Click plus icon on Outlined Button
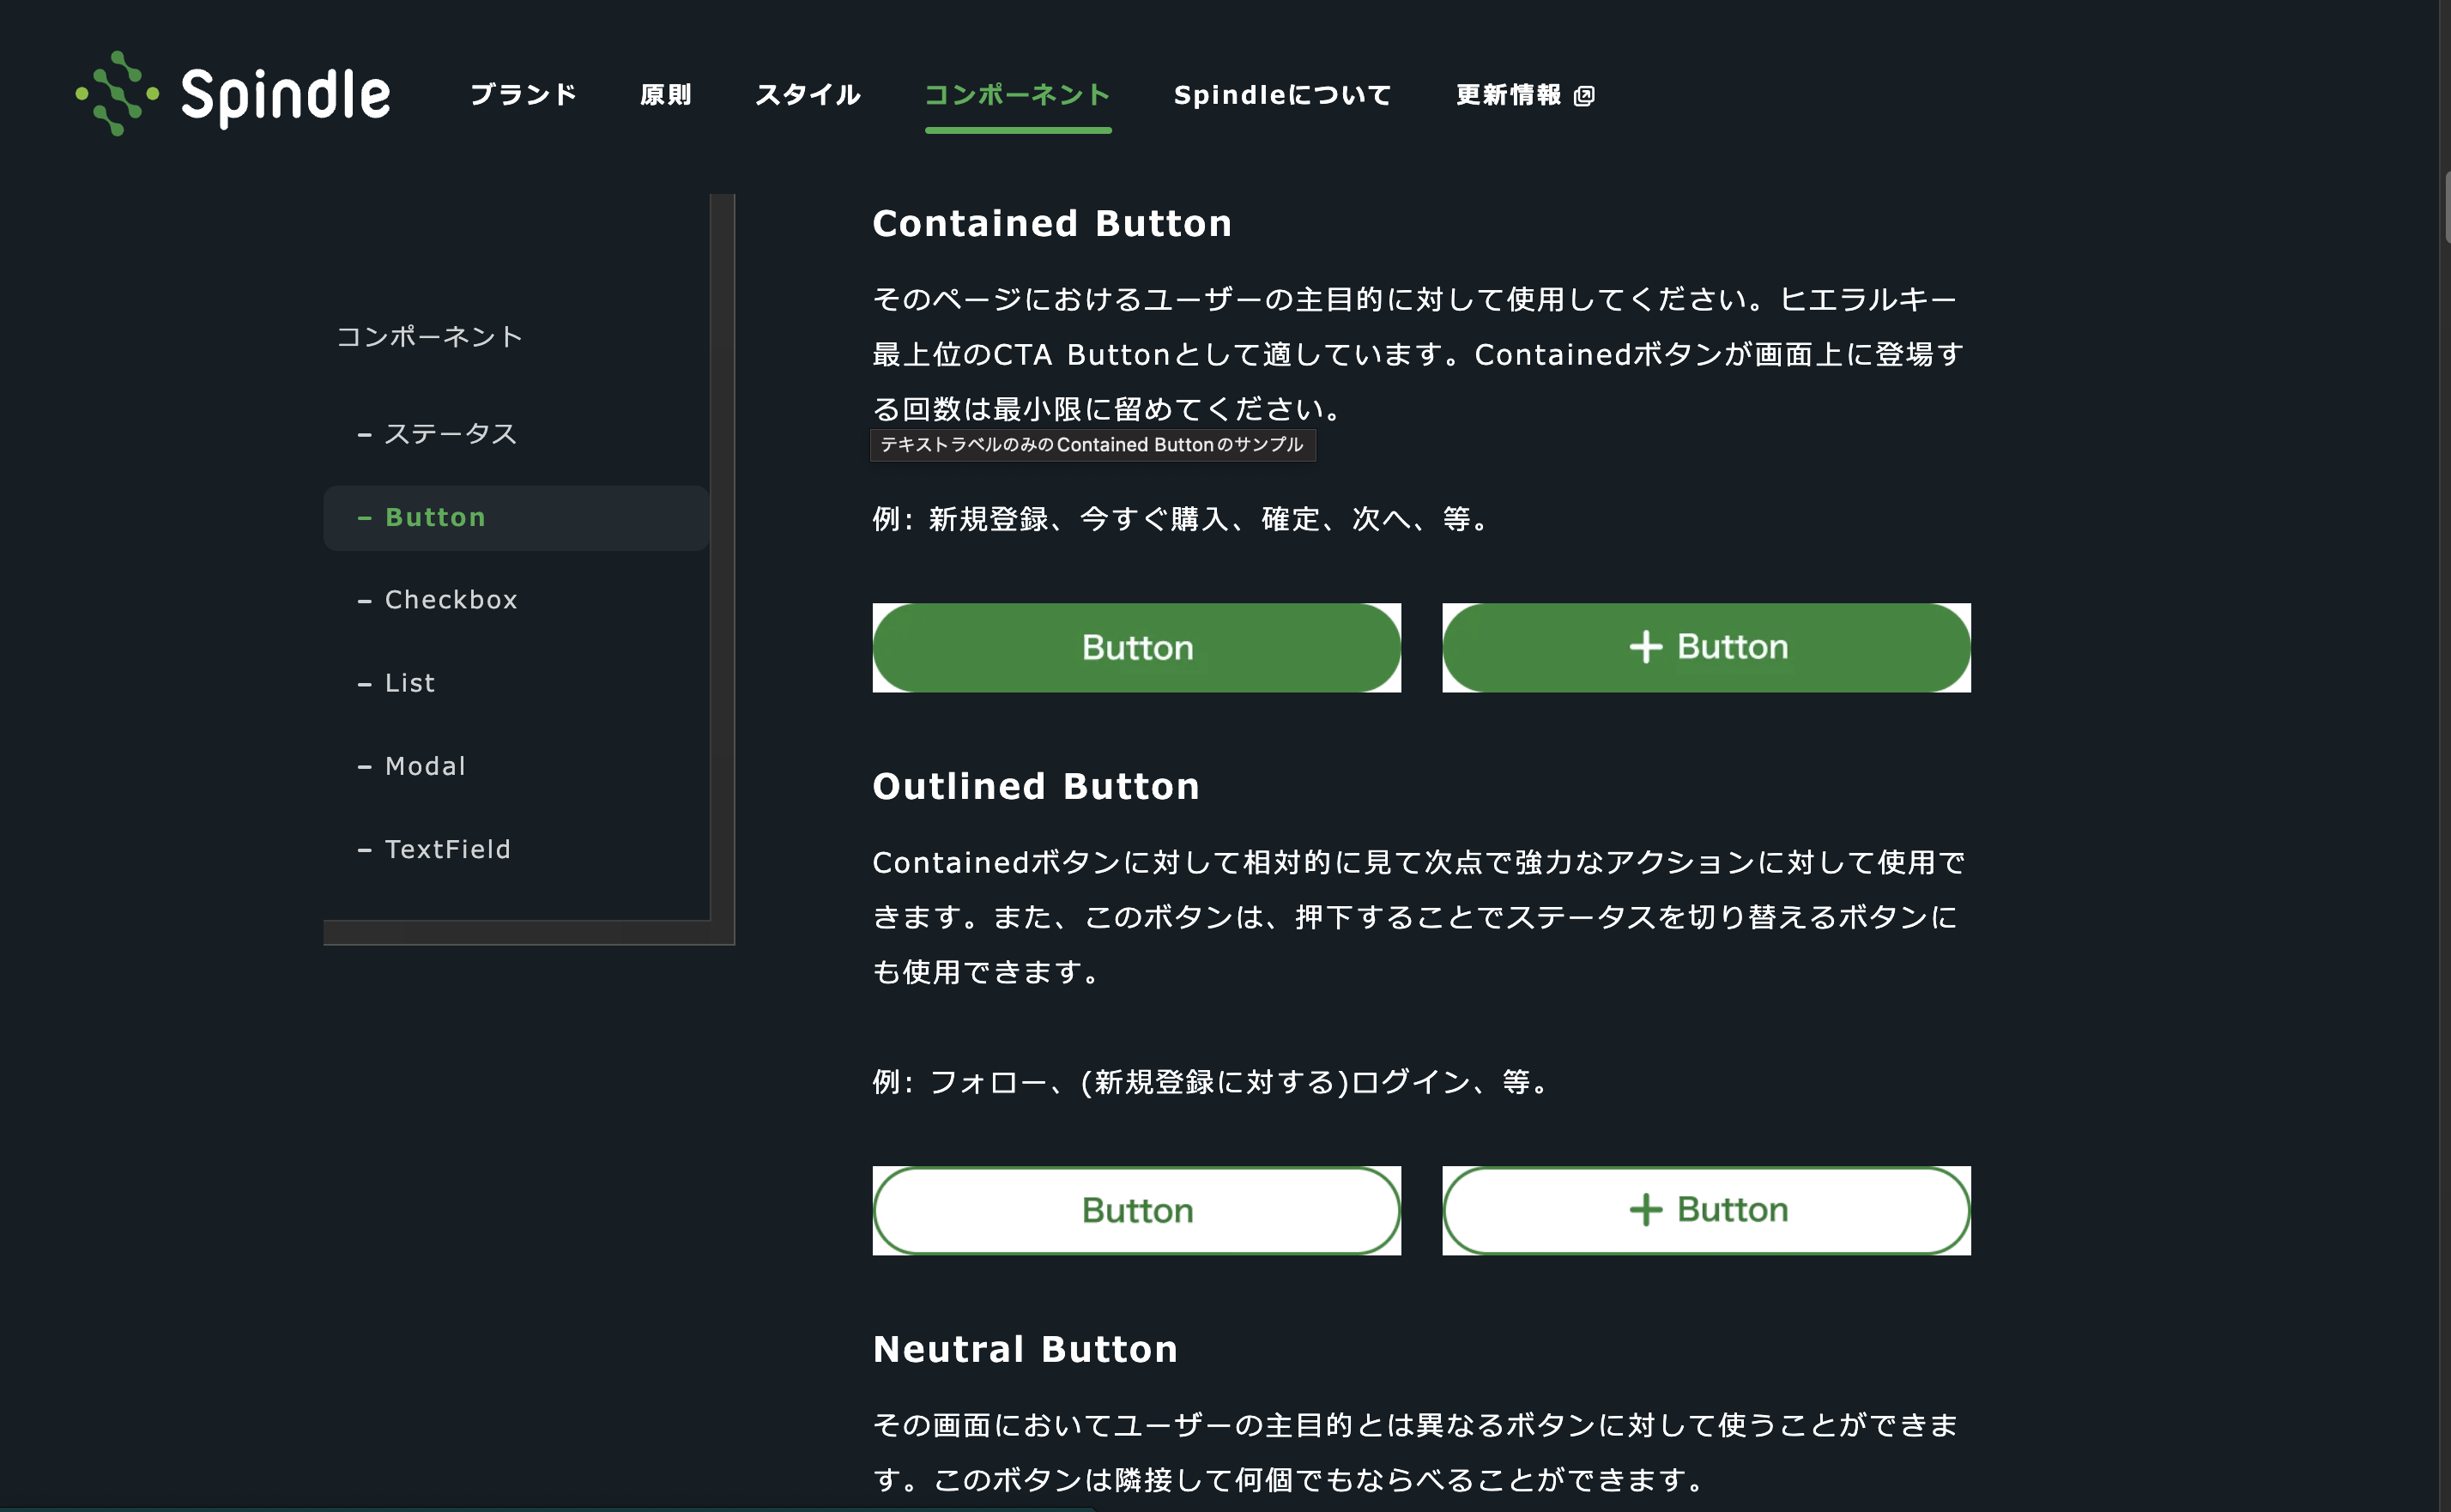Viewport: 2451px width, 1512px height. click(1645, 1210)
